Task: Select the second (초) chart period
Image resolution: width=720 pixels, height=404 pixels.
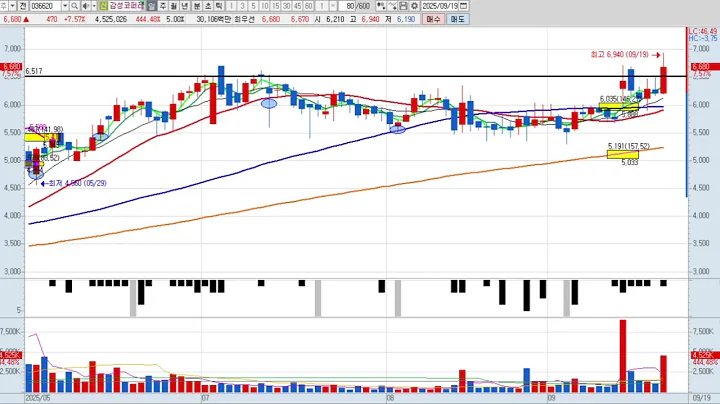Action: coord(208,6)
